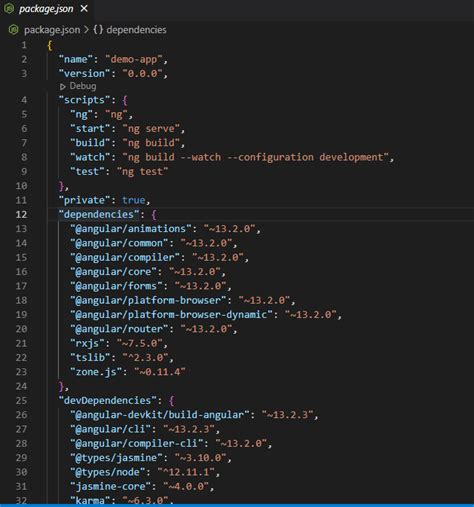The height and width of the screenshot is (507, 474).
Task: Click the "private" key
Action: pyautogui.click(x=84, y=200)
